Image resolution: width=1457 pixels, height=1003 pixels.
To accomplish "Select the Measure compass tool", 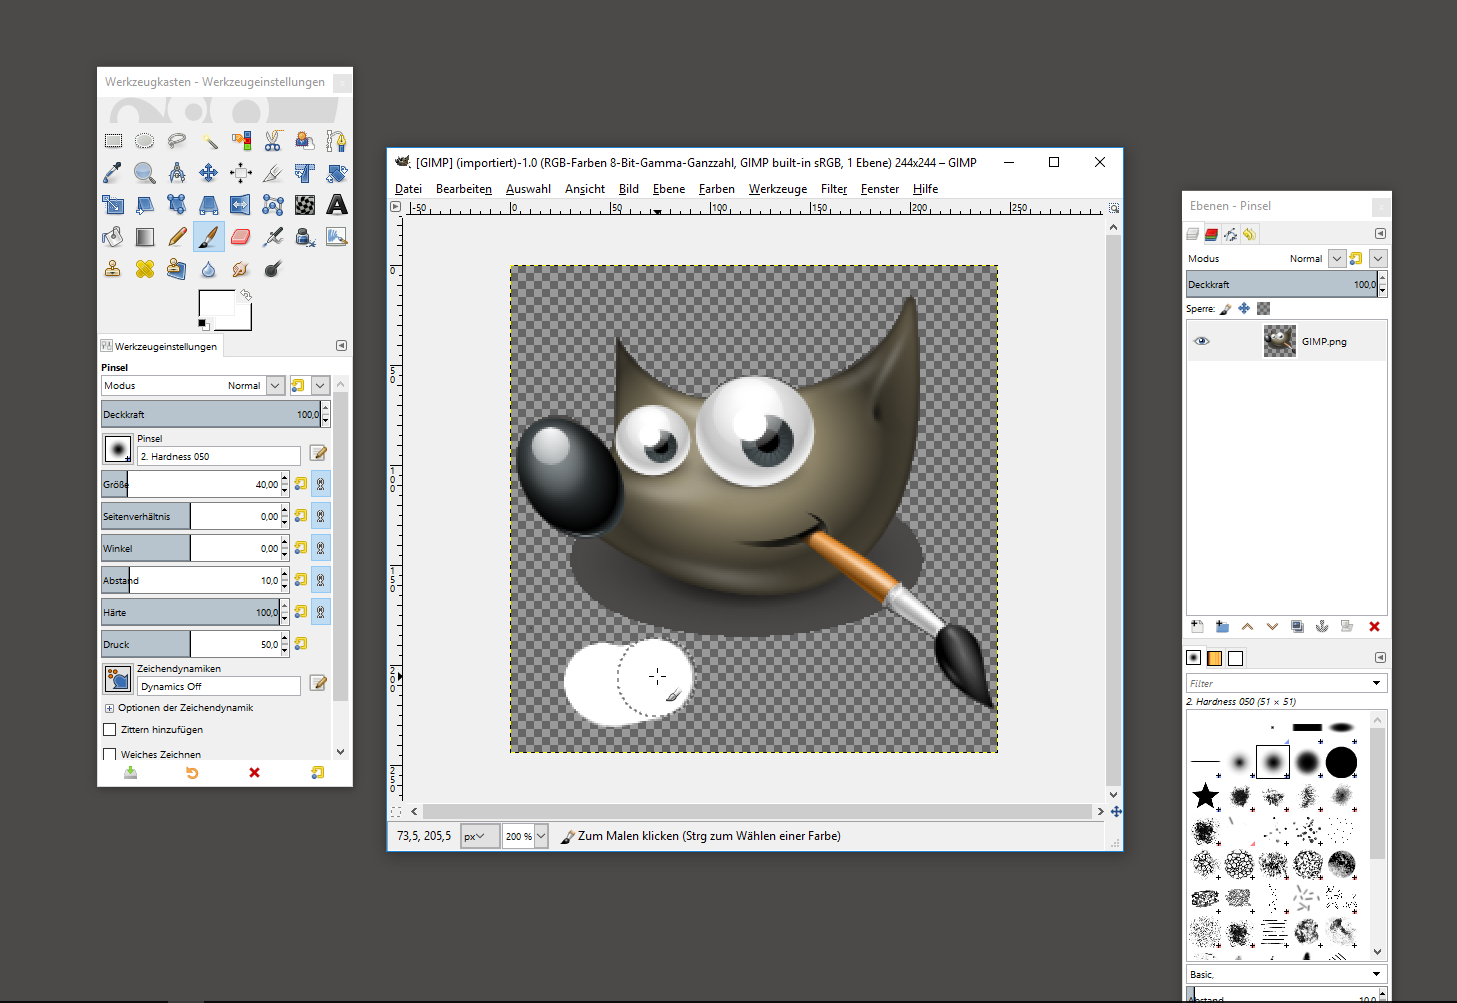I will (177, 173).
